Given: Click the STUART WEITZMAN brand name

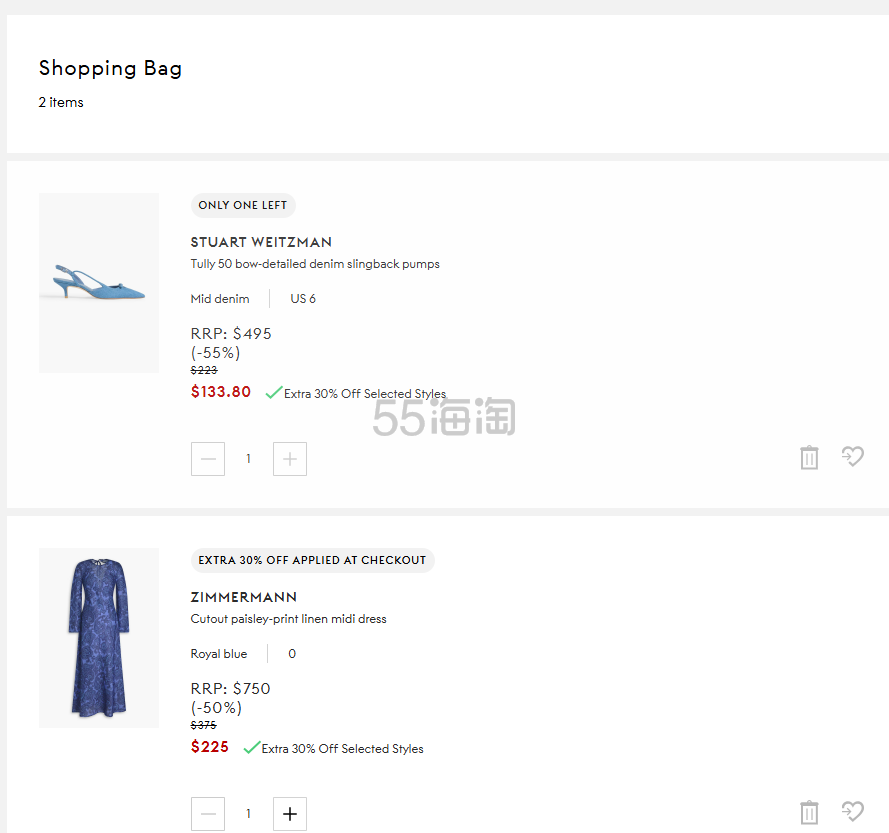Looking at the screenshot, I should tap(261, 242).
